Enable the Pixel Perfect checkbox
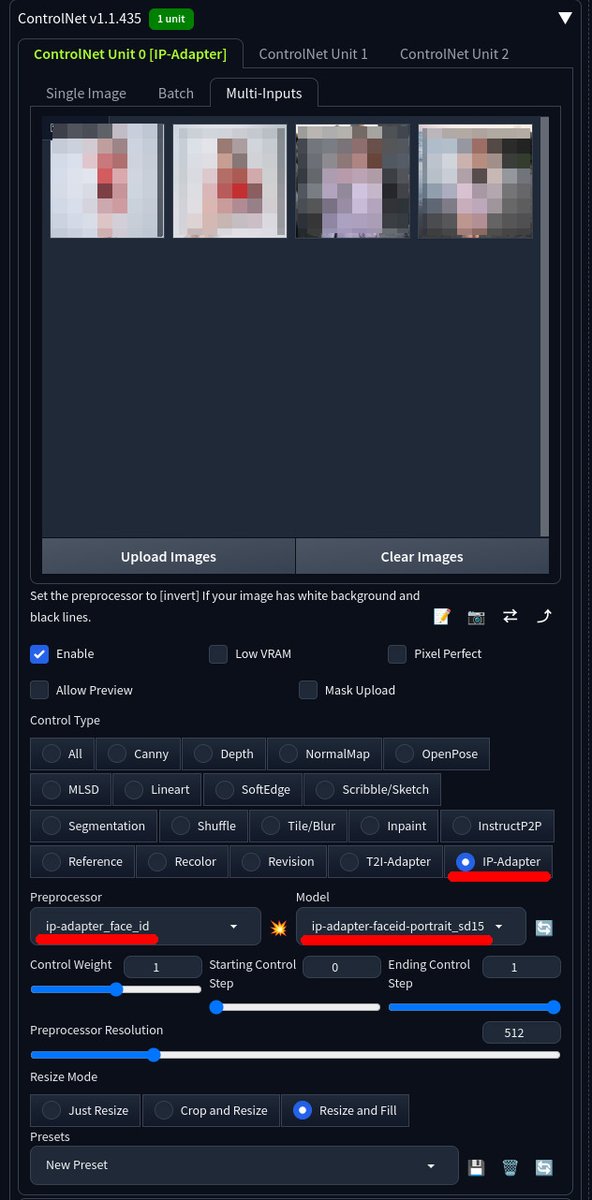592x1200 pixels. point(397,654)
